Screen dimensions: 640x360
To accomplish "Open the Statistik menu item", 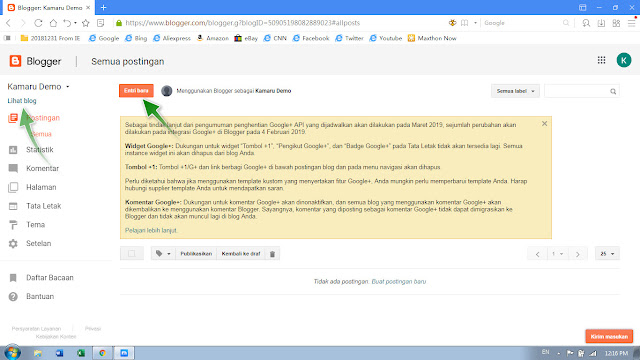I will pos(40,150).
